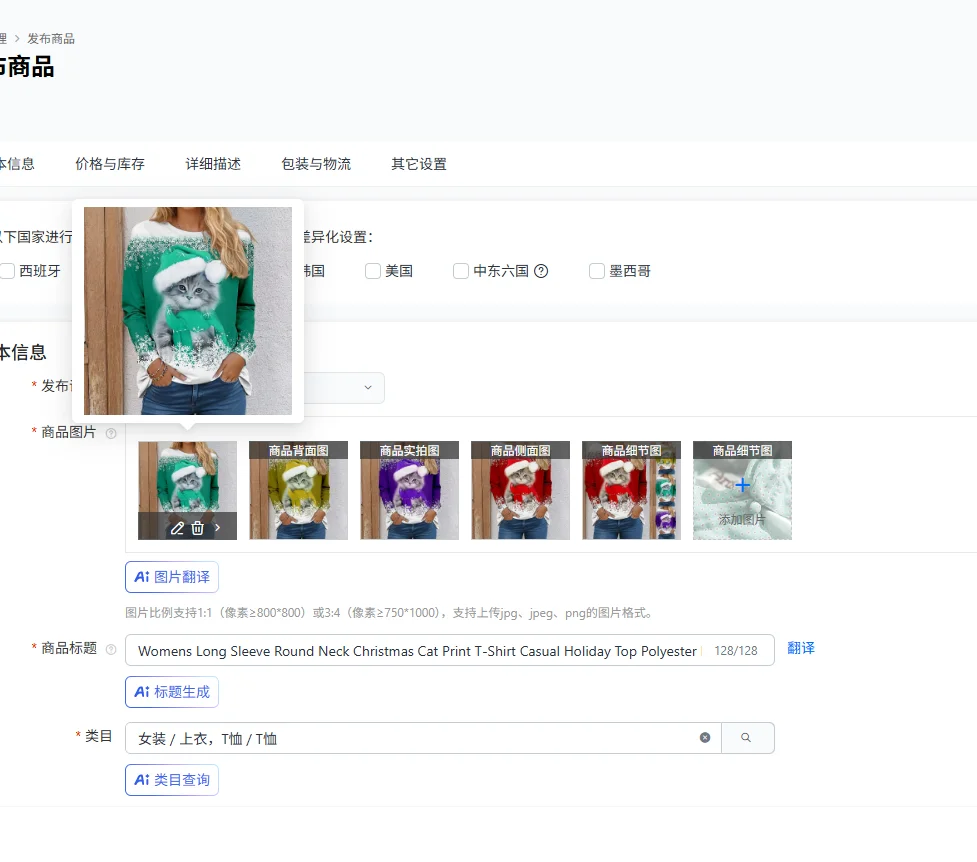The height and width of the screenshot is (862, 977).
Task: Go to 详细描述 tab
Action: (x=213, y=164)
